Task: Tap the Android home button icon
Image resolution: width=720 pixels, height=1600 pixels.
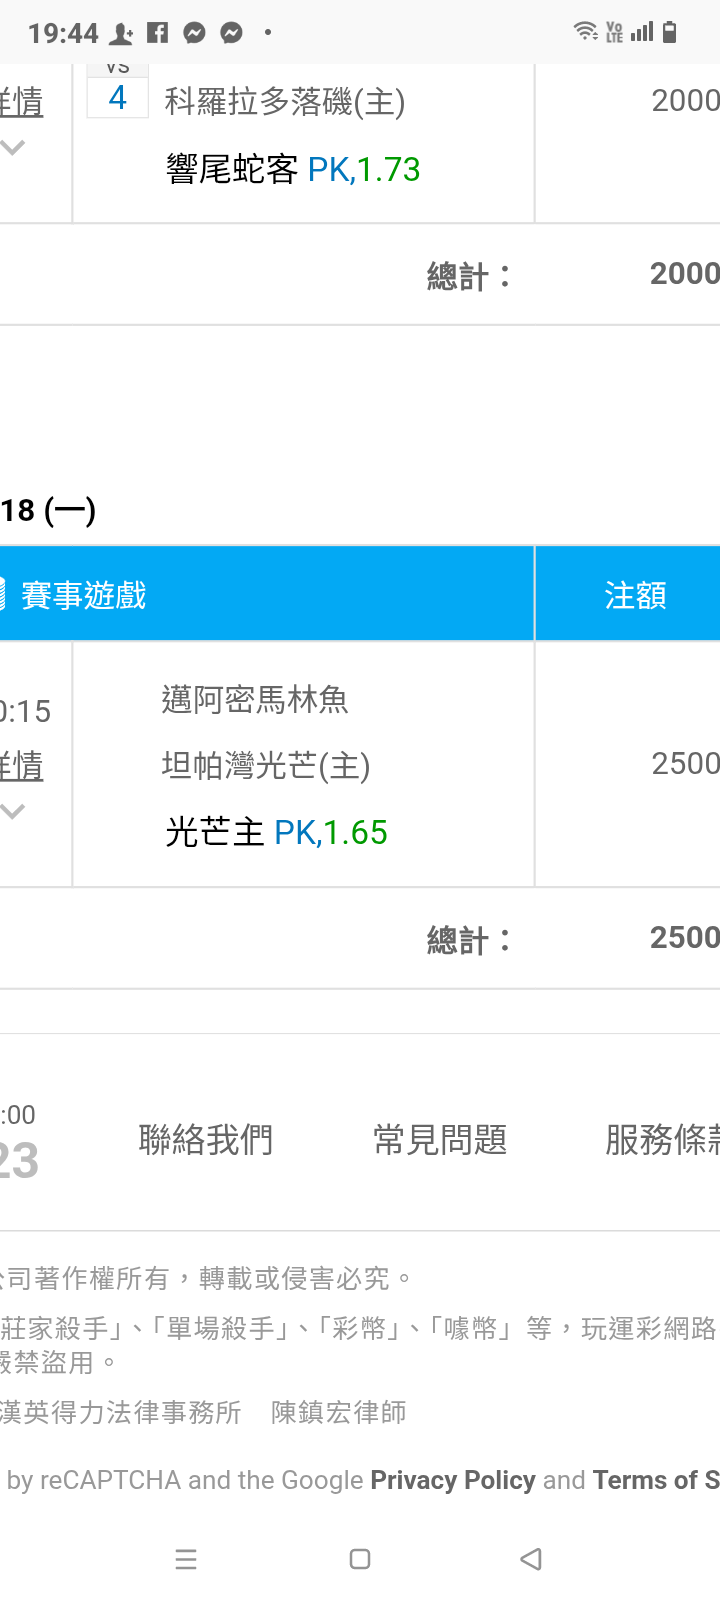Action: pyautogui.click(x=360, y=1558)
